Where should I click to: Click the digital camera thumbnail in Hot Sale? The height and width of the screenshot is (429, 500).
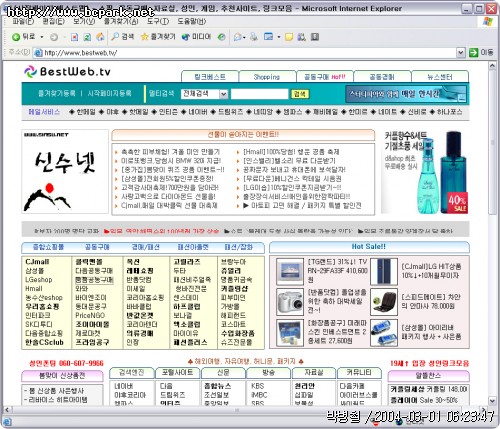[290, 302]
